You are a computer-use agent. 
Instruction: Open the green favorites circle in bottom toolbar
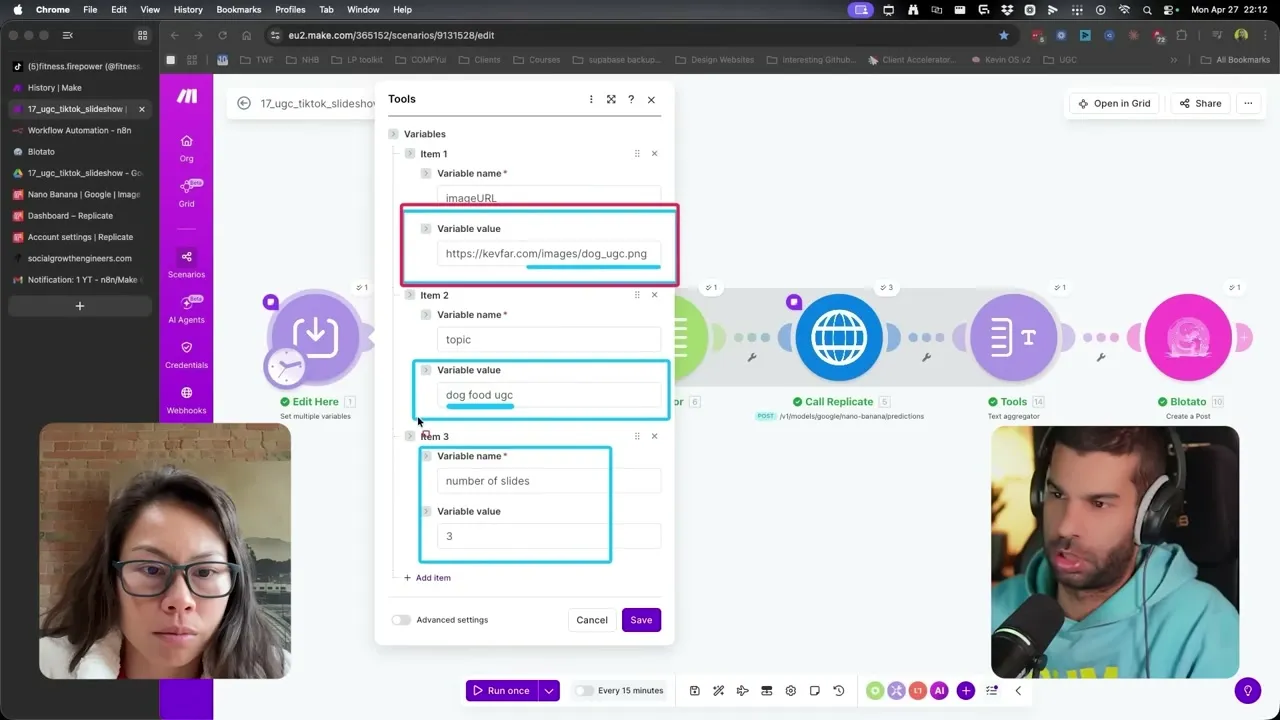876,690
